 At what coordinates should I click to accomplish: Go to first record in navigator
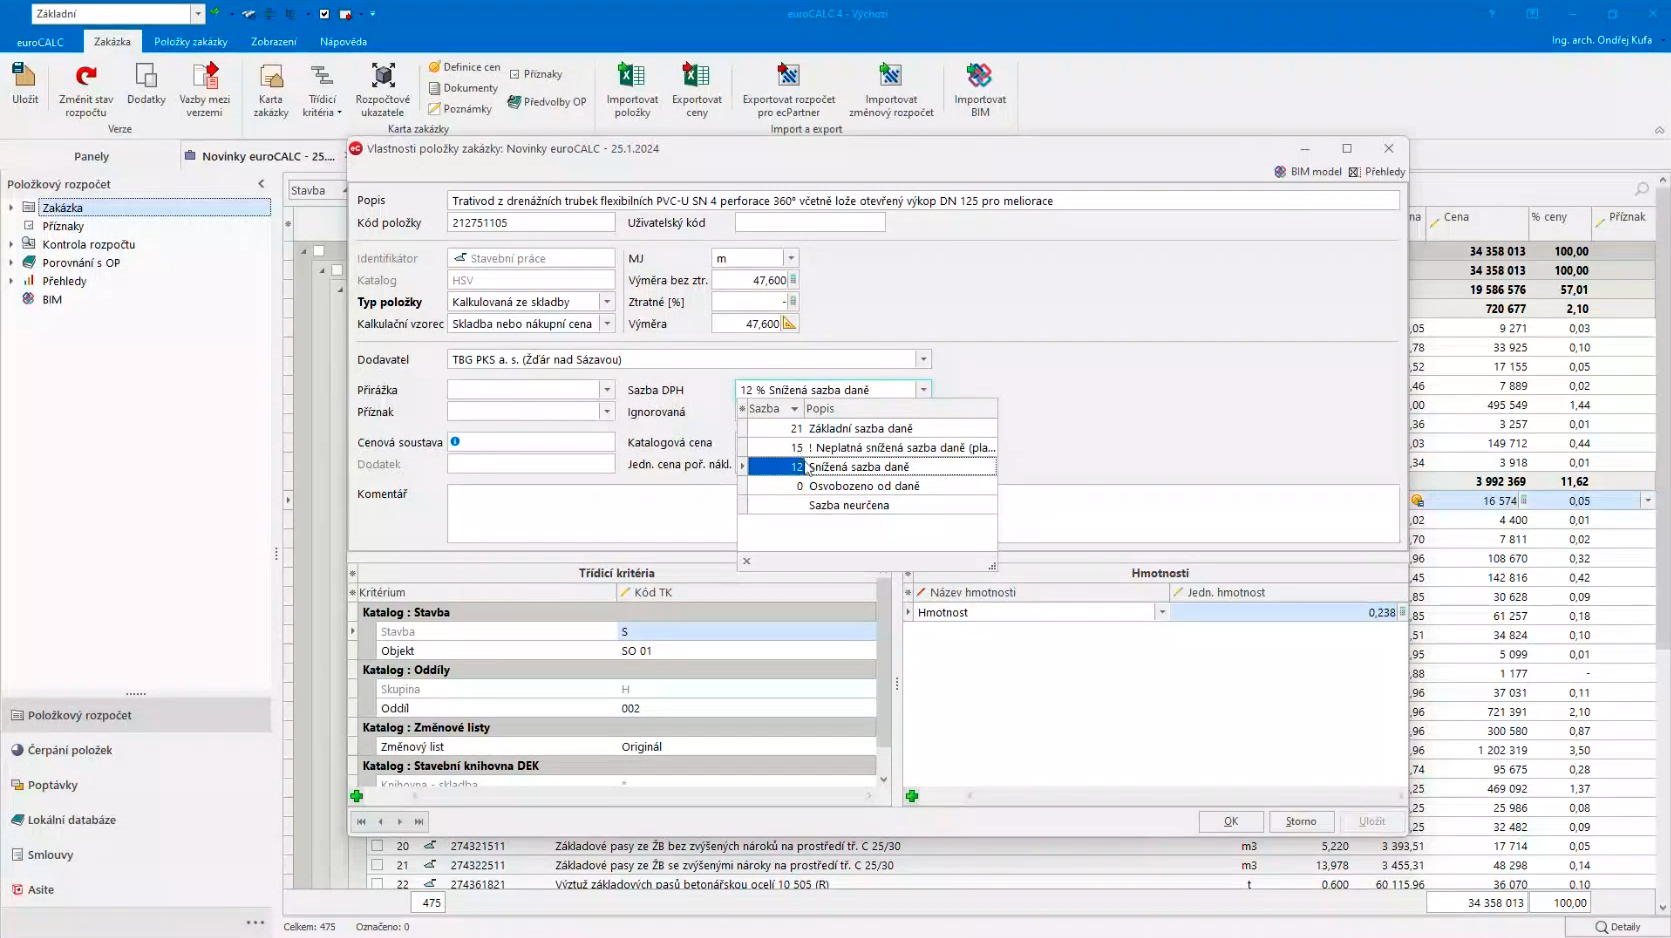(362, 822)
